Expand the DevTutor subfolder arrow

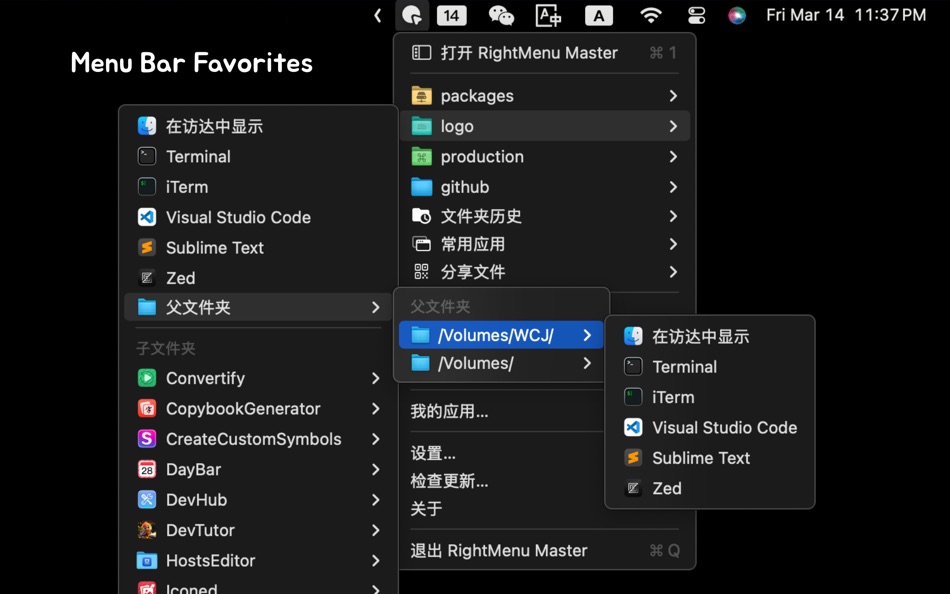(376, 530)
